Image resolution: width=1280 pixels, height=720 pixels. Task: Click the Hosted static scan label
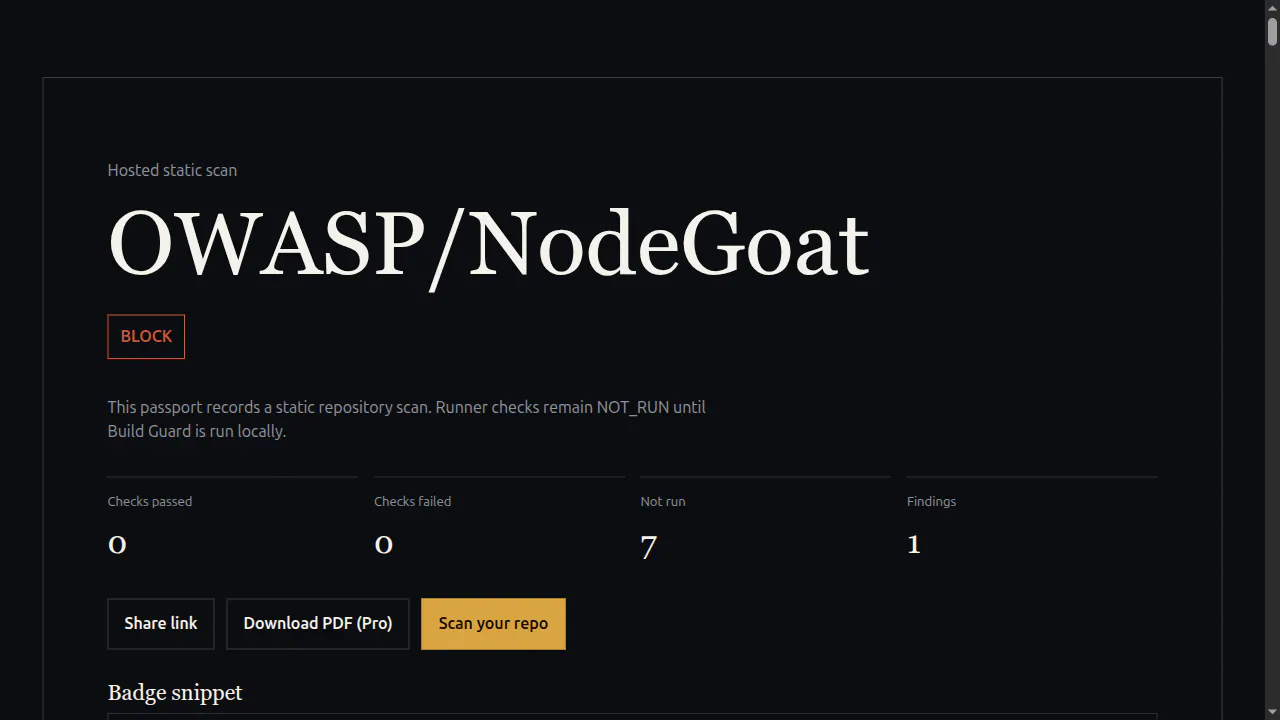tap(172, 170)
